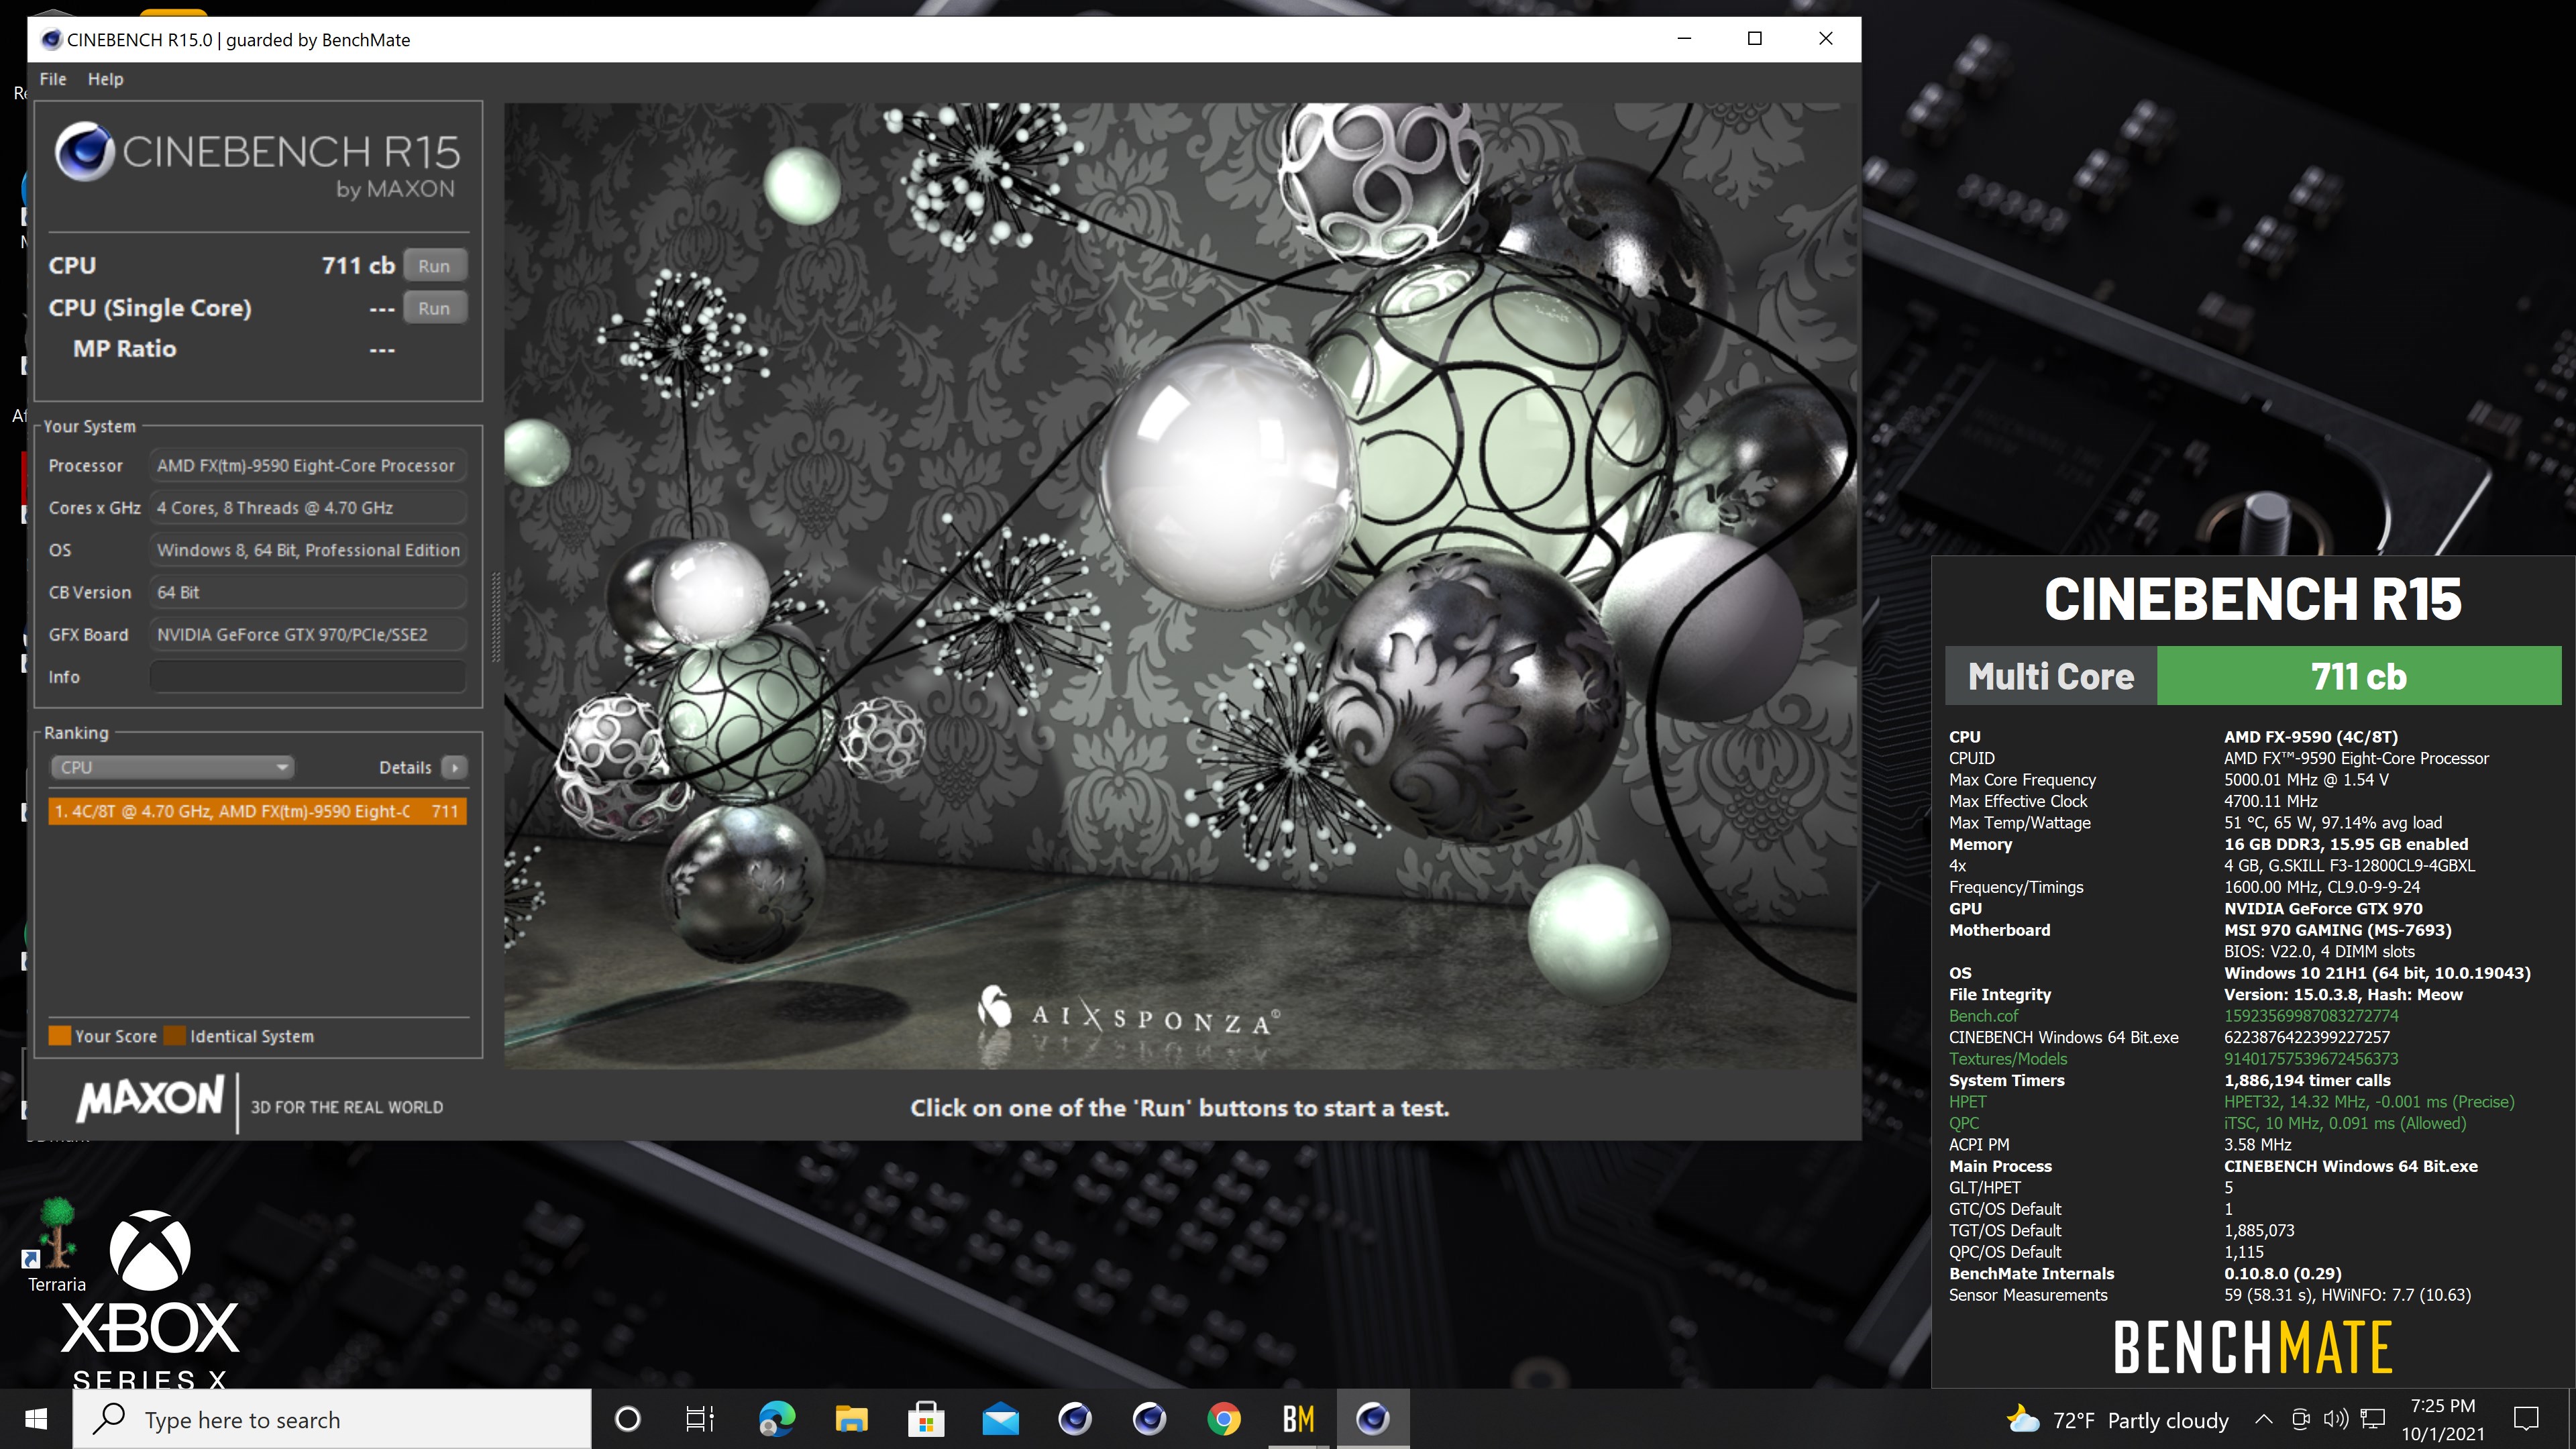Open first Cinebench icon beside Mail
The image size is (2576, 1449).
click(1075, 1419)
